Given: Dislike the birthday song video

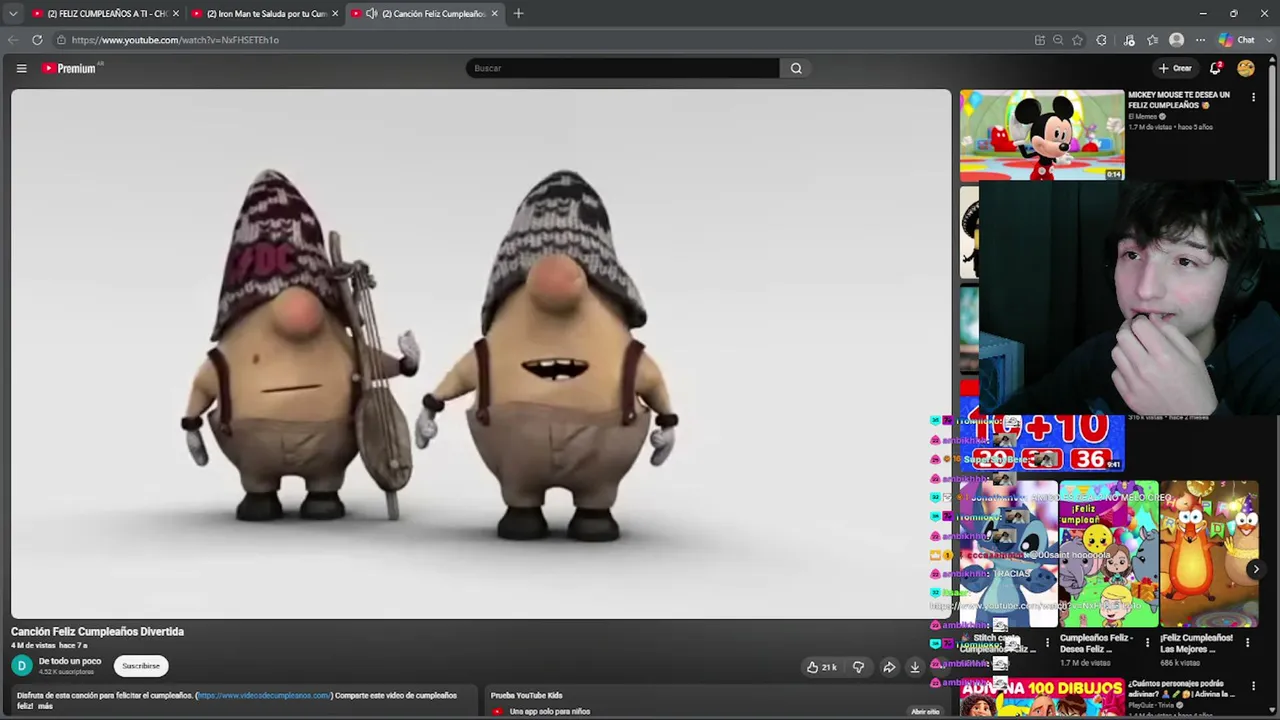Looking at the screenshot, I should click(858, 667).
